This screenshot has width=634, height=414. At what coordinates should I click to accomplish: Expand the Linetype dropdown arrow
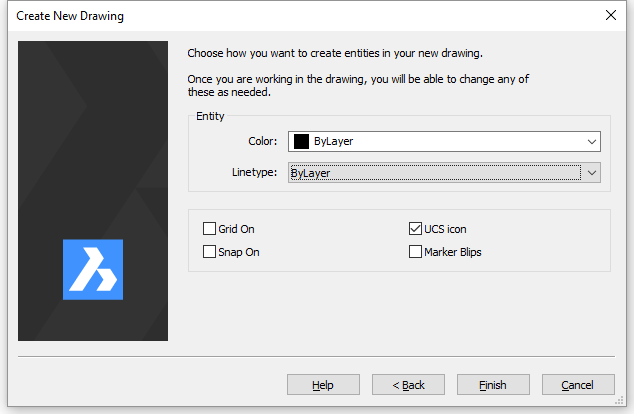pyautogui.click(x=592, y=173)
